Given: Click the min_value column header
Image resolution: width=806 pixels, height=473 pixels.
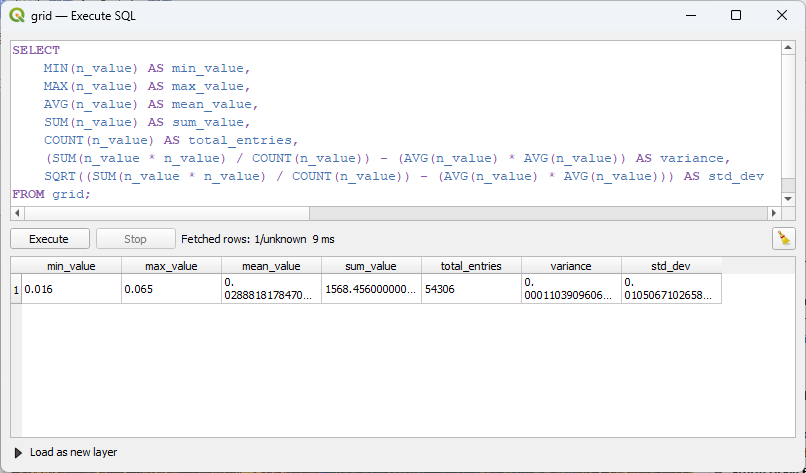Looking at the screenshot, I should coord(71,266).
